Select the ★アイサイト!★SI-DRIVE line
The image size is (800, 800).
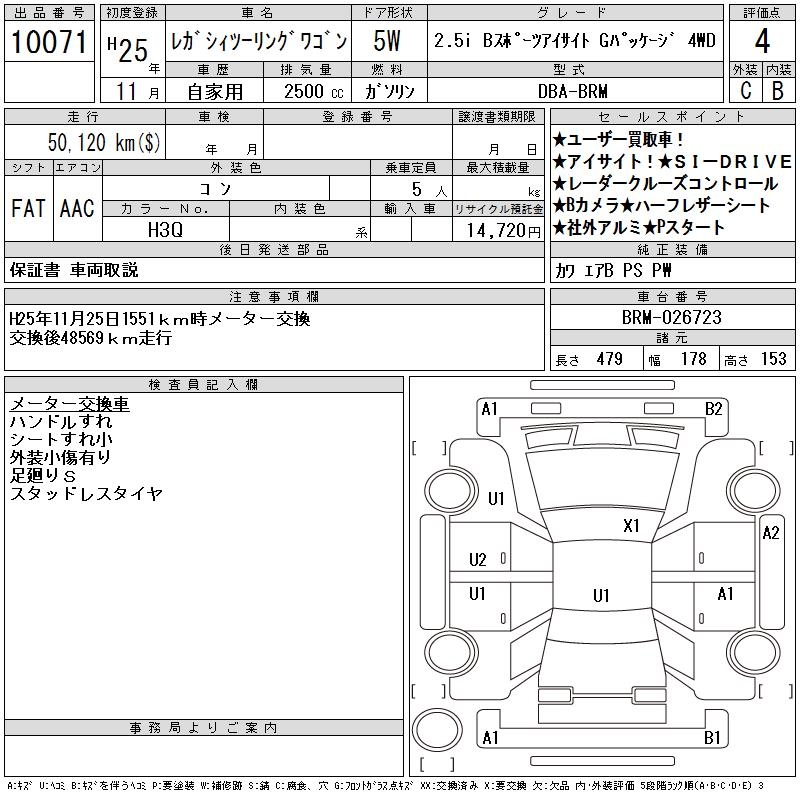tap(672, 162)
